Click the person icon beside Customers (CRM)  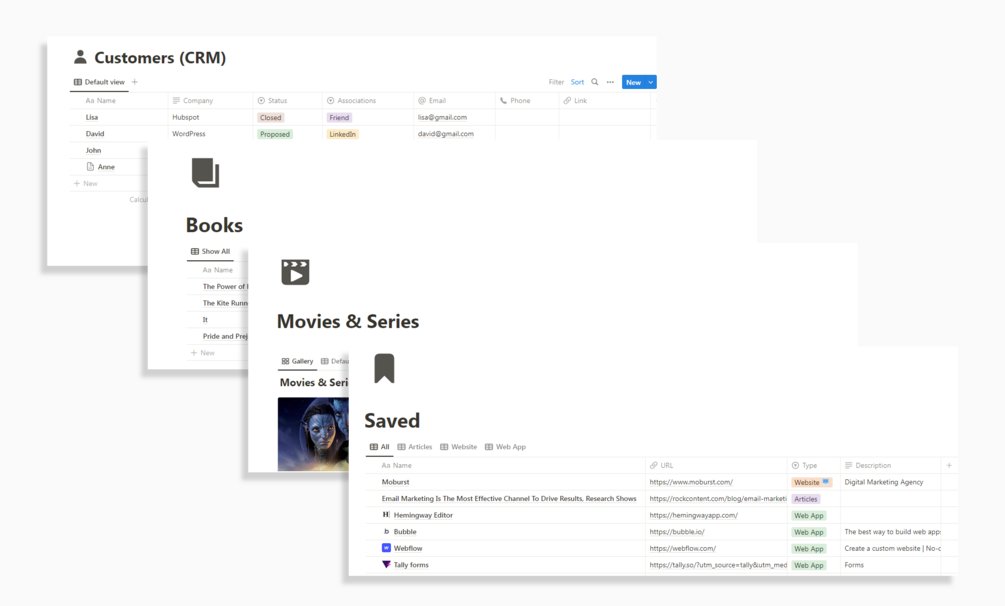80,57
